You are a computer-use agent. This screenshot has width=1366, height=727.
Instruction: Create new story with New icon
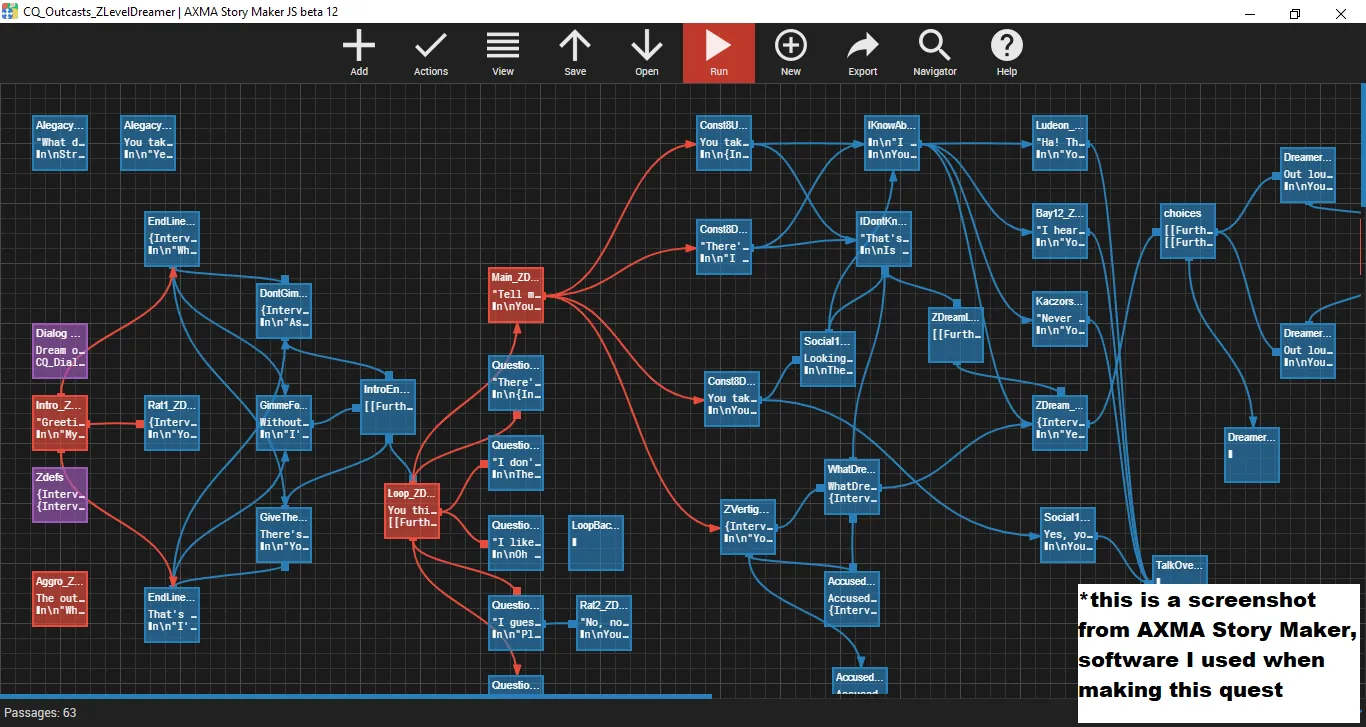pyautogui.click(x=791, y=53)
